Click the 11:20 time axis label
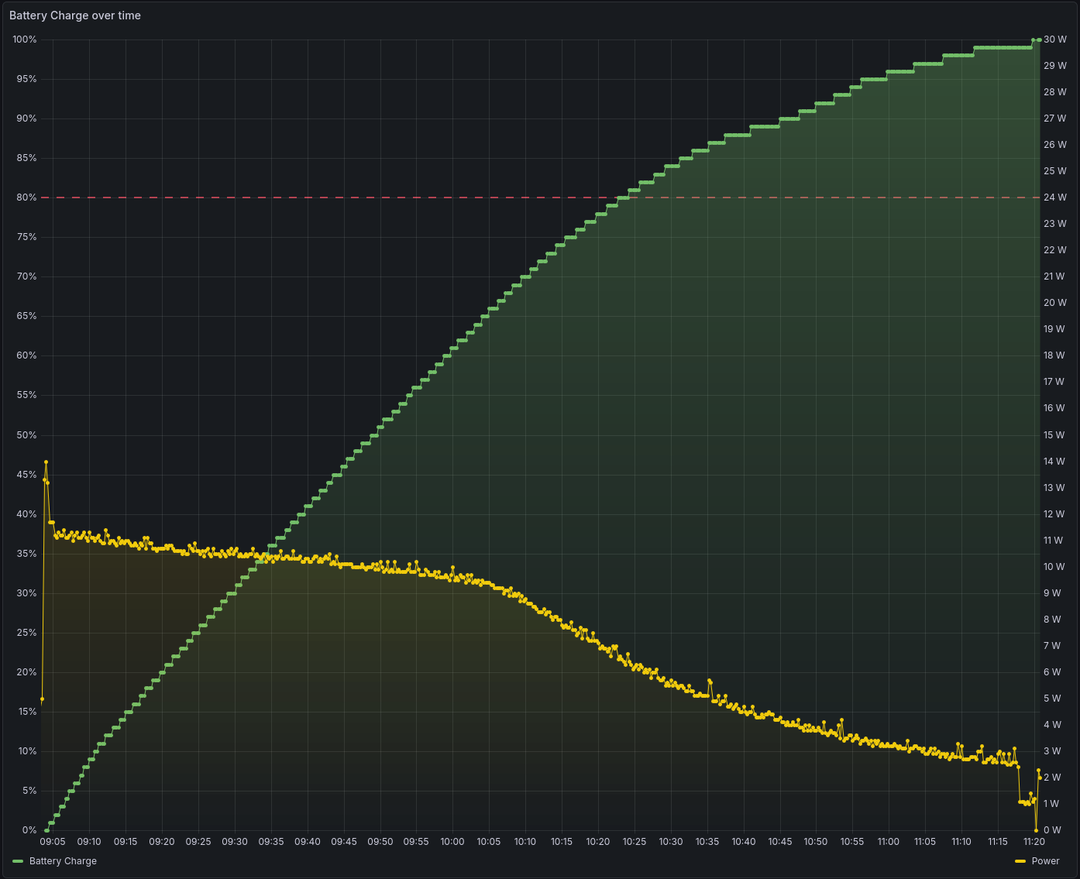 (1034, 843)
